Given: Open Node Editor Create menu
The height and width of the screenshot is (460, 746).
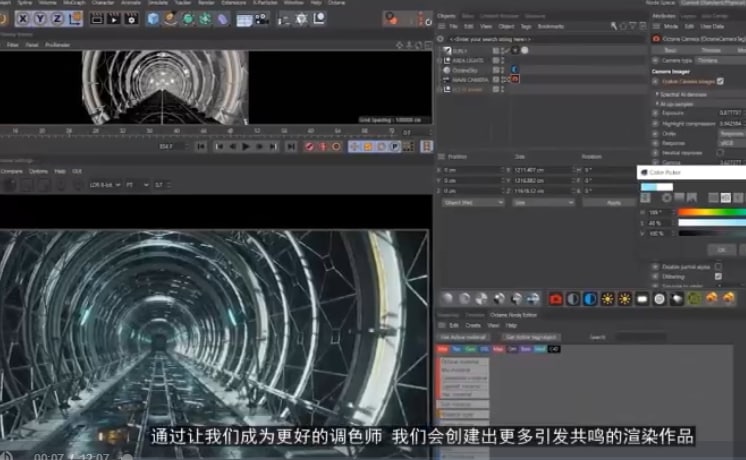Looking at the screenshot, I should point(473,325).
